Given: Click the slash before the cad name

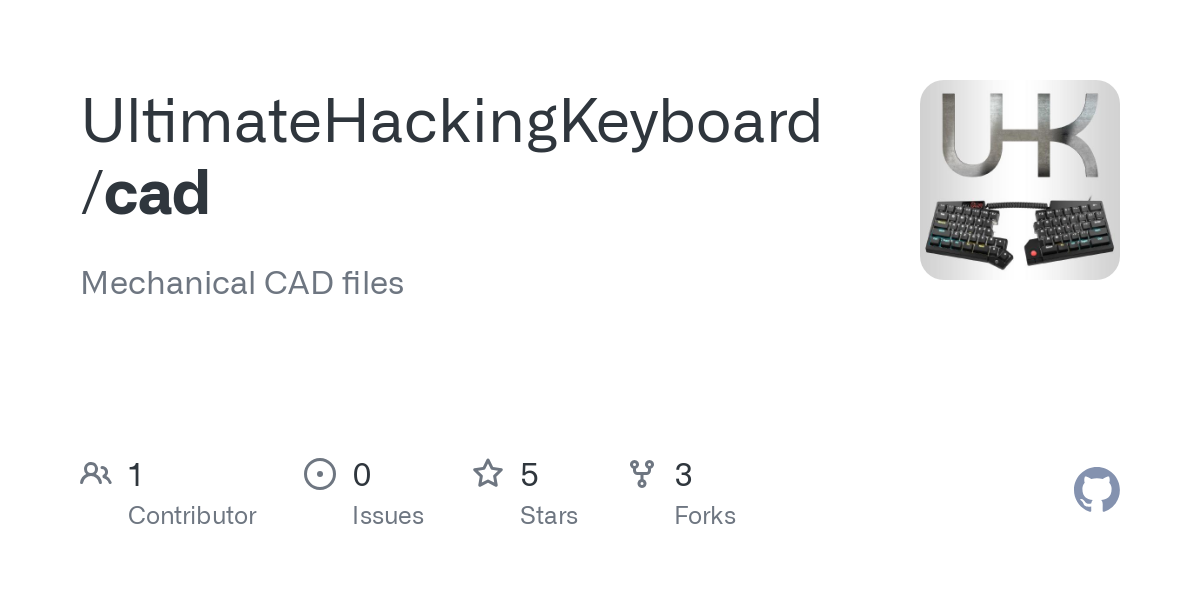Looking at the screenshot, I should (91, 193).
